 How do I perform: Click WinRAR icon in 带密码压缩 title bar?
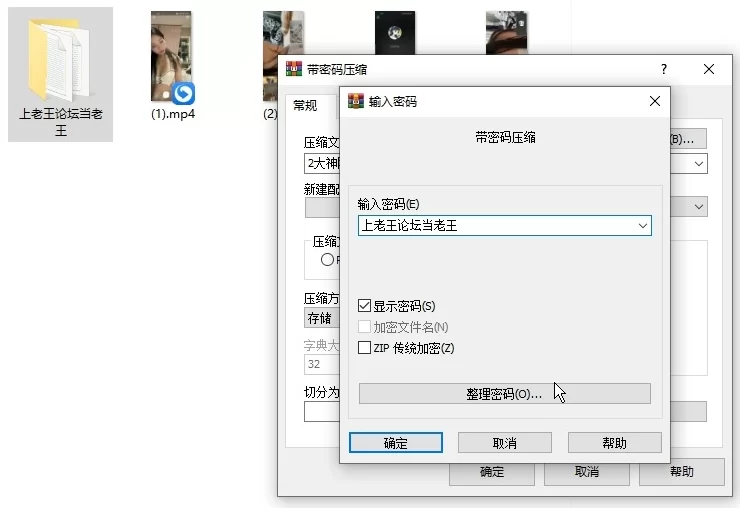pos(293,69)
